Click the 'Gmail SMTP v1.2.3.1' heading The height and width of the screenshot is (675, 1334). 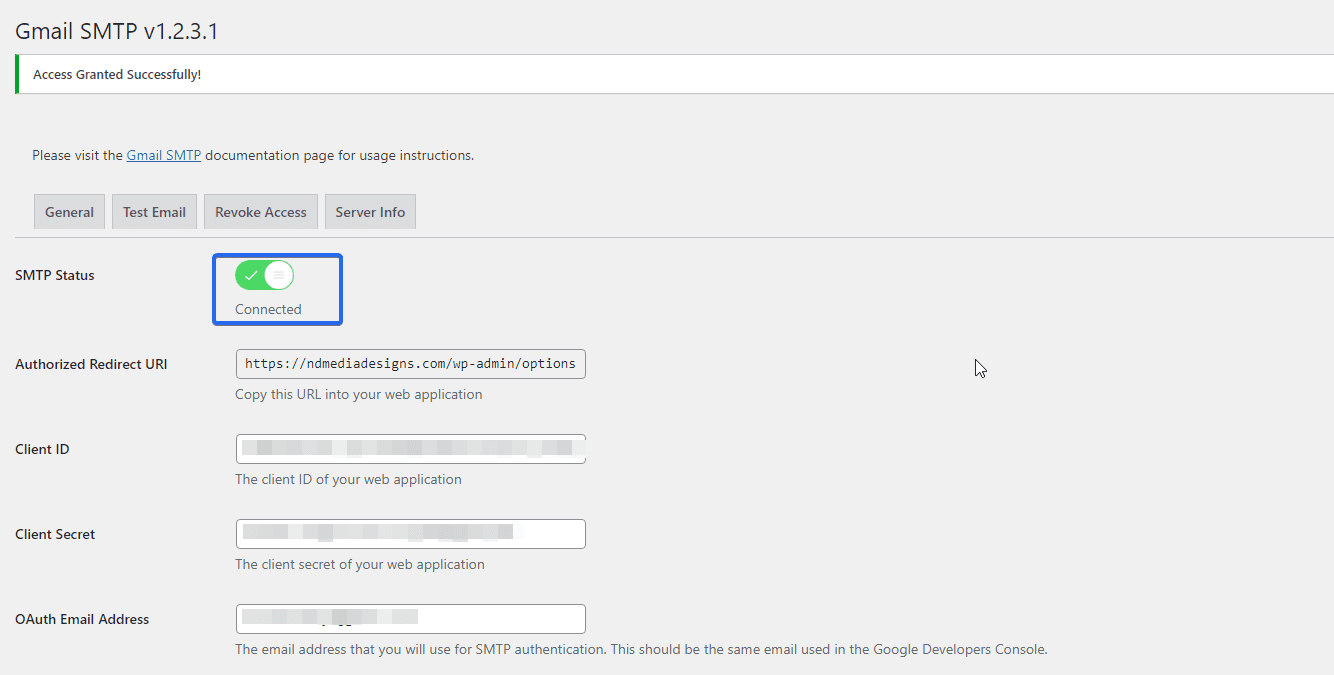pyautogui.click(x=117, y=31)
